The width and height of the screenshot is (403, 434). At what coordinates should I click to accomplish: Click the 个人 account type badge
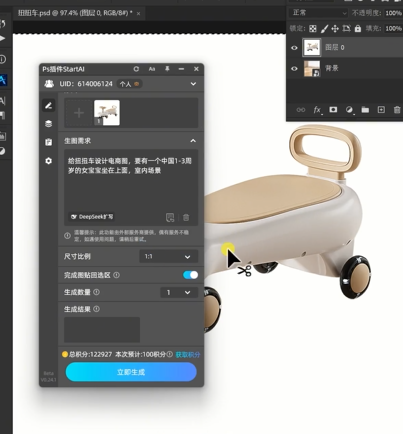[130, 84]
